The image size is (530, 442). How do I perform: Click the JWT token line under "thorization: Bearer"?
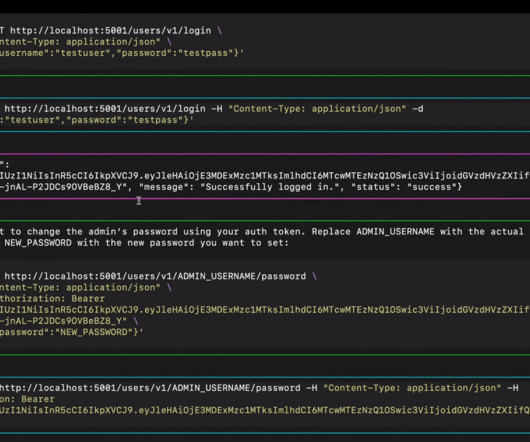pyautogui.click(x=265, y=310)
